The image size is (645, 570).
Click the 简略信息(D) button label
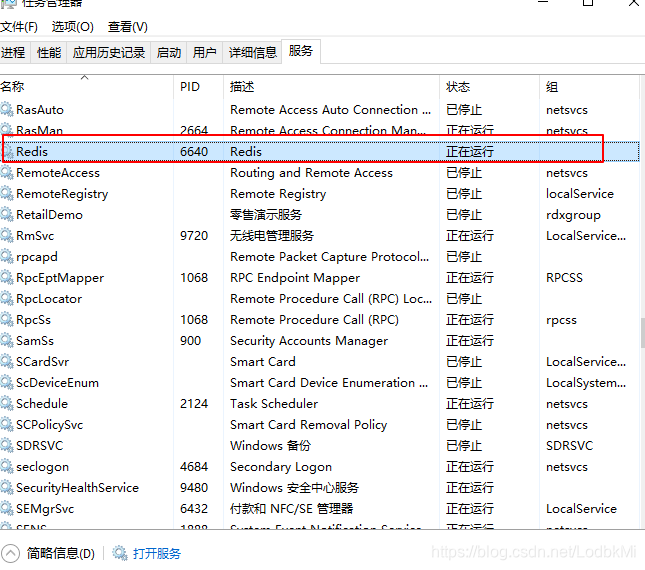tap(60, 554)
